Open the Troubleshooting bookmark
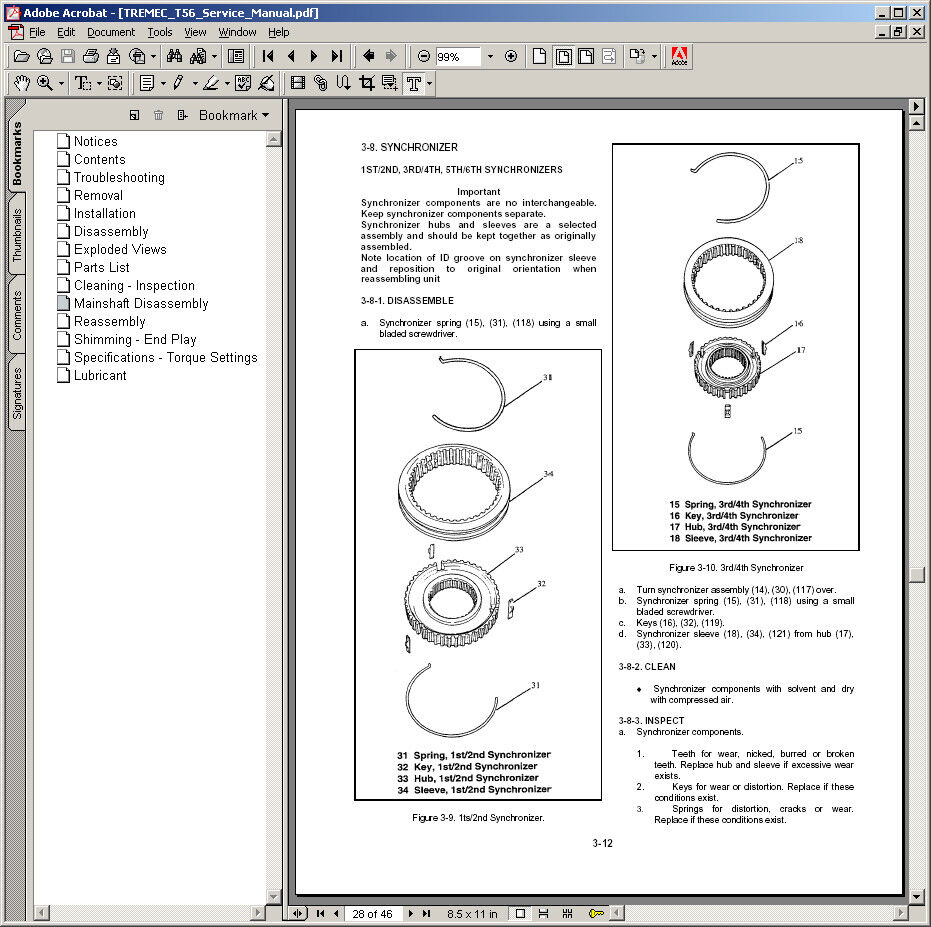This screenshot has width=931, height=927. (x=119, y=178)
